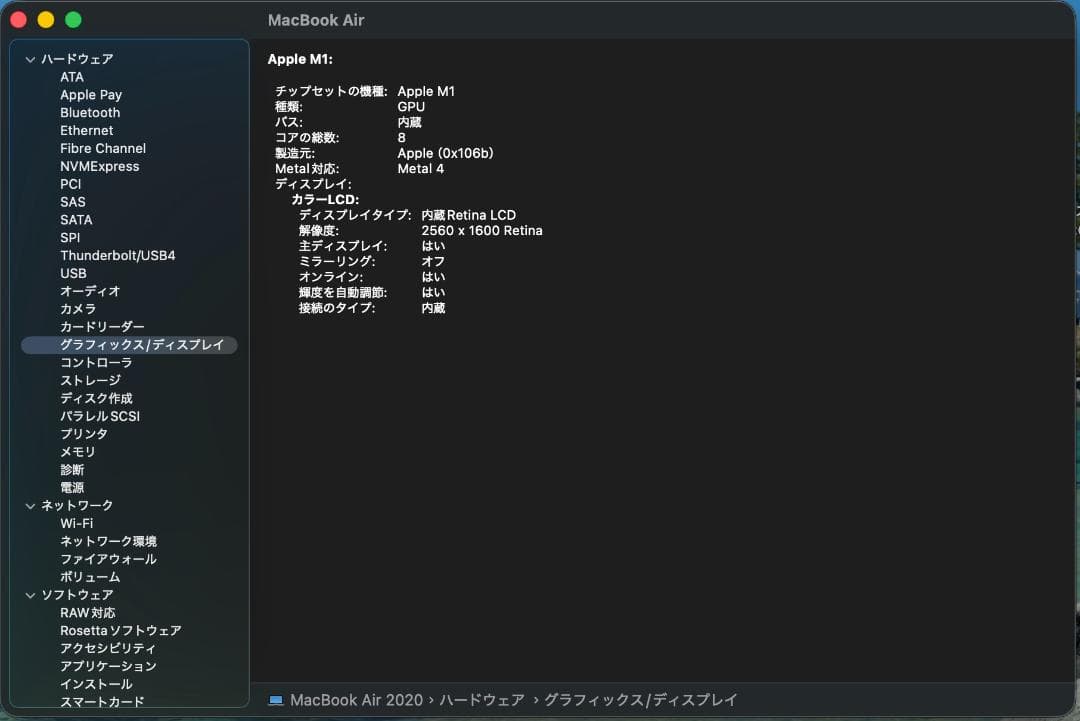Screen dimensions: 1080x721
Task: Click the green full-screen window button
Action: pyautogui.click(x=73, y=20)
